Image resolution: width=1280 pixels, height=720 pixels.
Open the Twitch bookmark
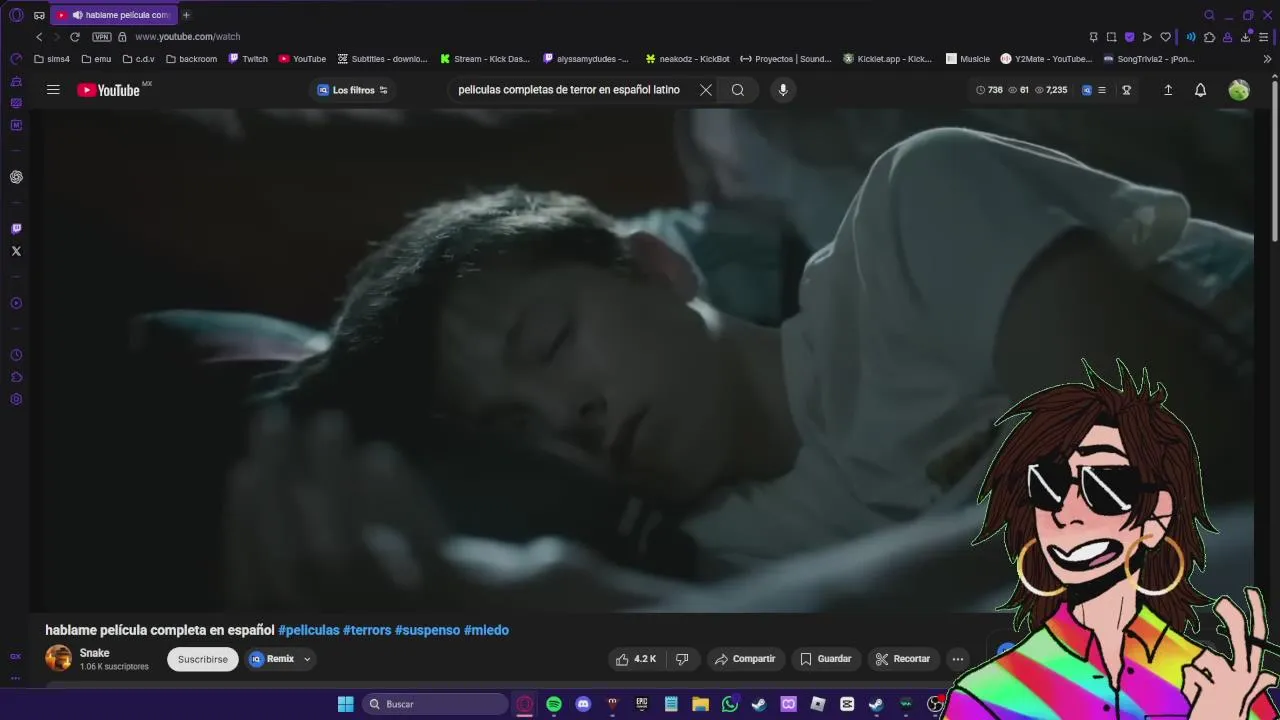coord(249,59)
